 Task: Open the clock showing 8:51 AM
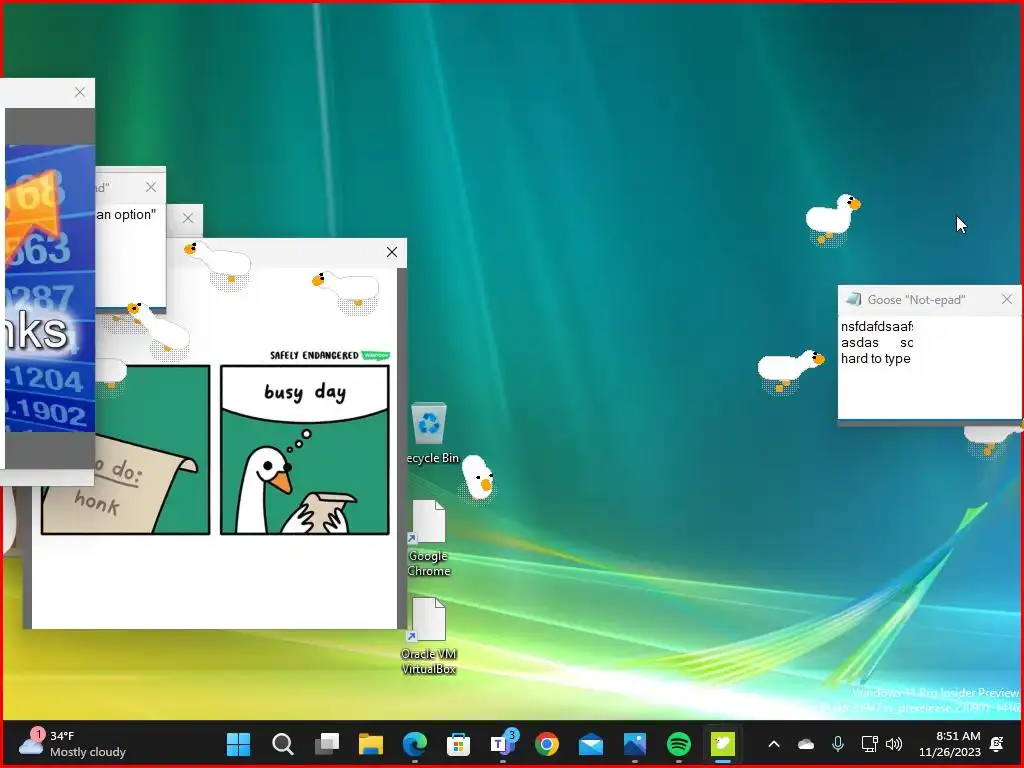(950, 744)
